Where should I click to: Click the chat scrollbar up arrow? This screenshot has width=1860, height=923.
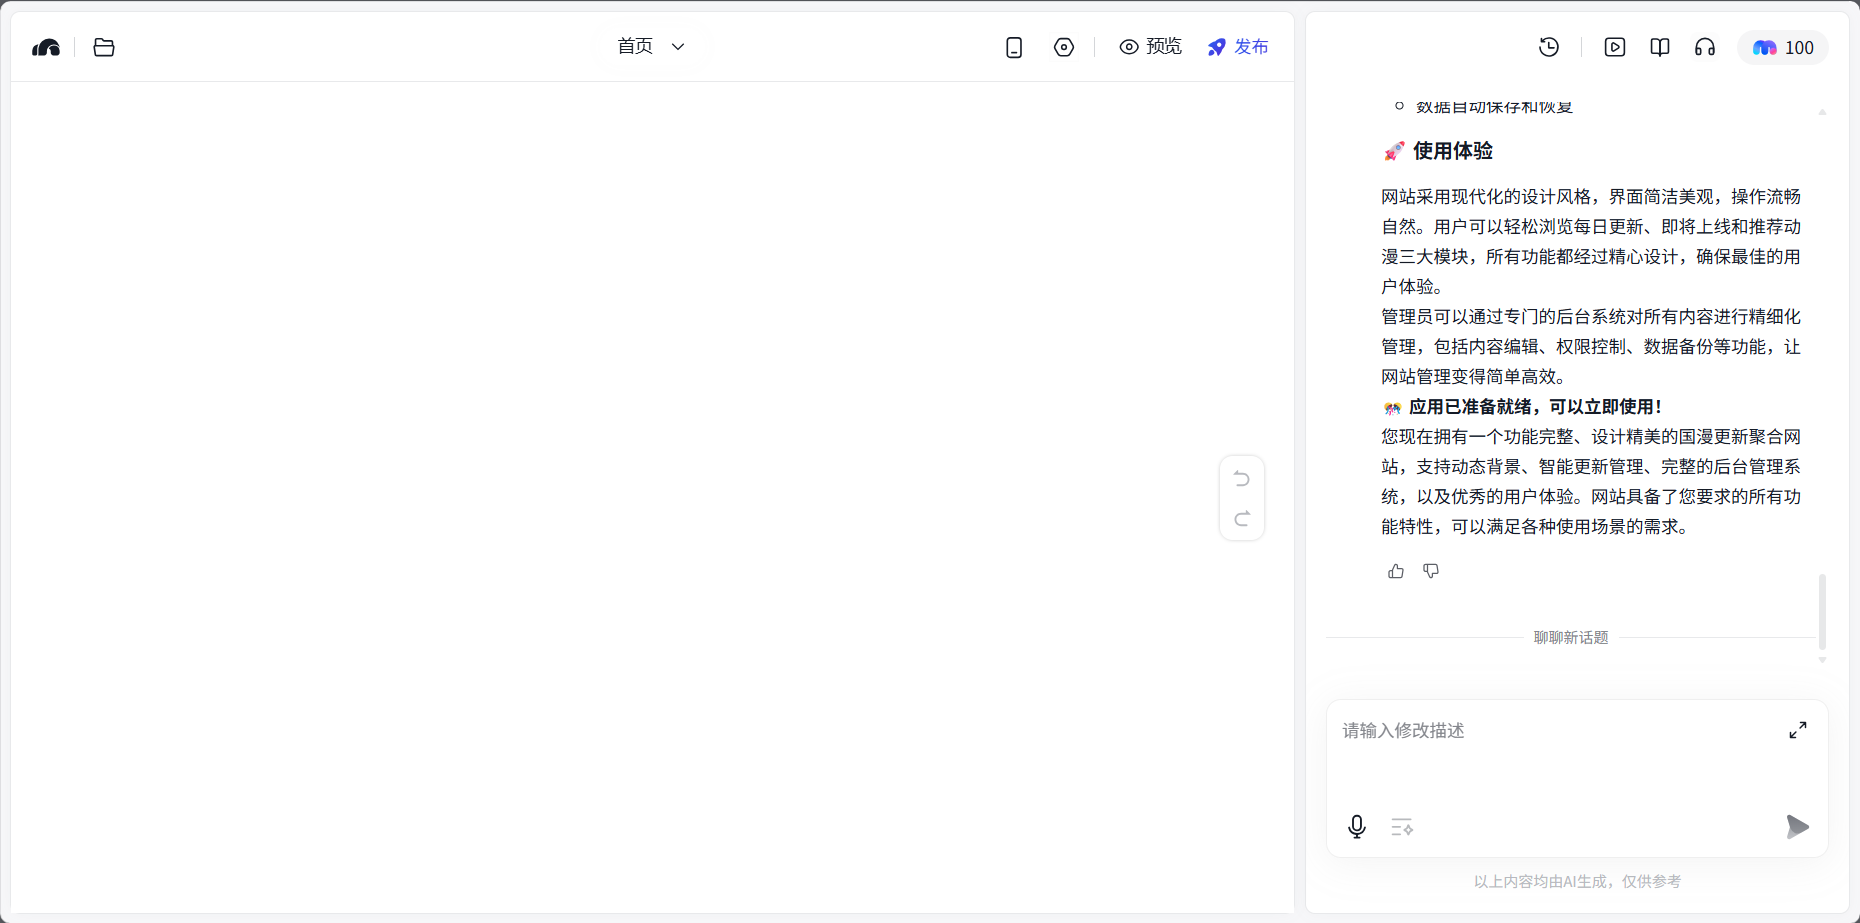(1822, 112)
